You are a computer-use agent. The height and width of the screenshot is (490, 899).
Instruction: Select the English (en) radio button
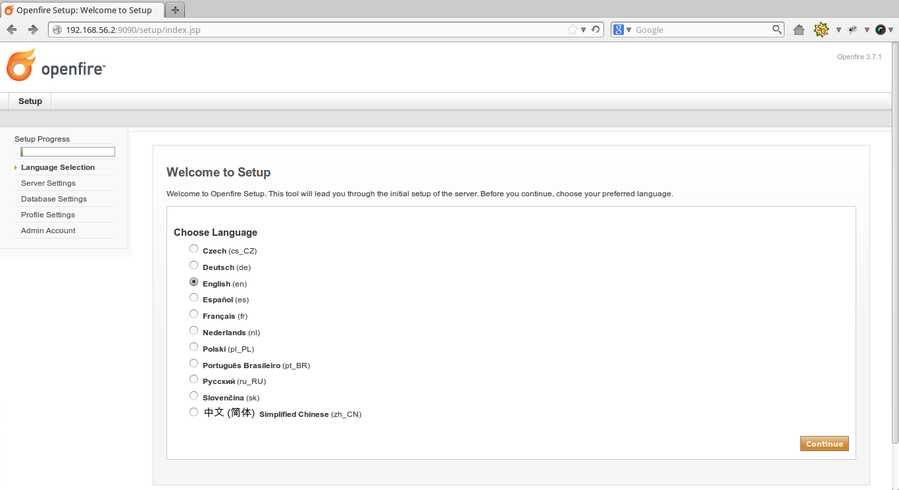coord(194,282)
